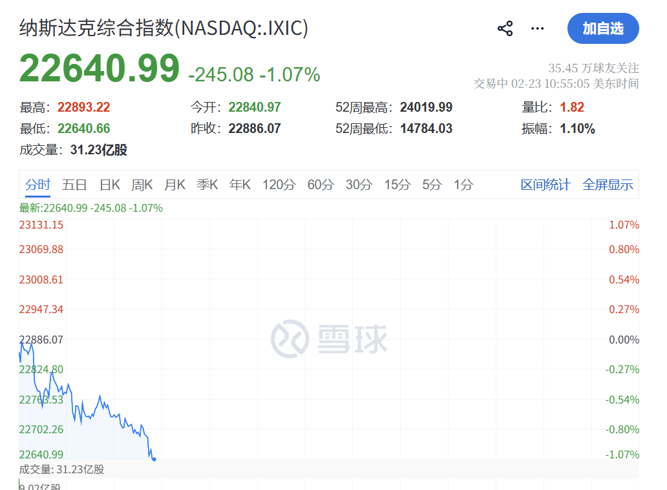This screenshot has width=667, height=490.
Task: Open the 周K chart view
Action: click(142, 184)
